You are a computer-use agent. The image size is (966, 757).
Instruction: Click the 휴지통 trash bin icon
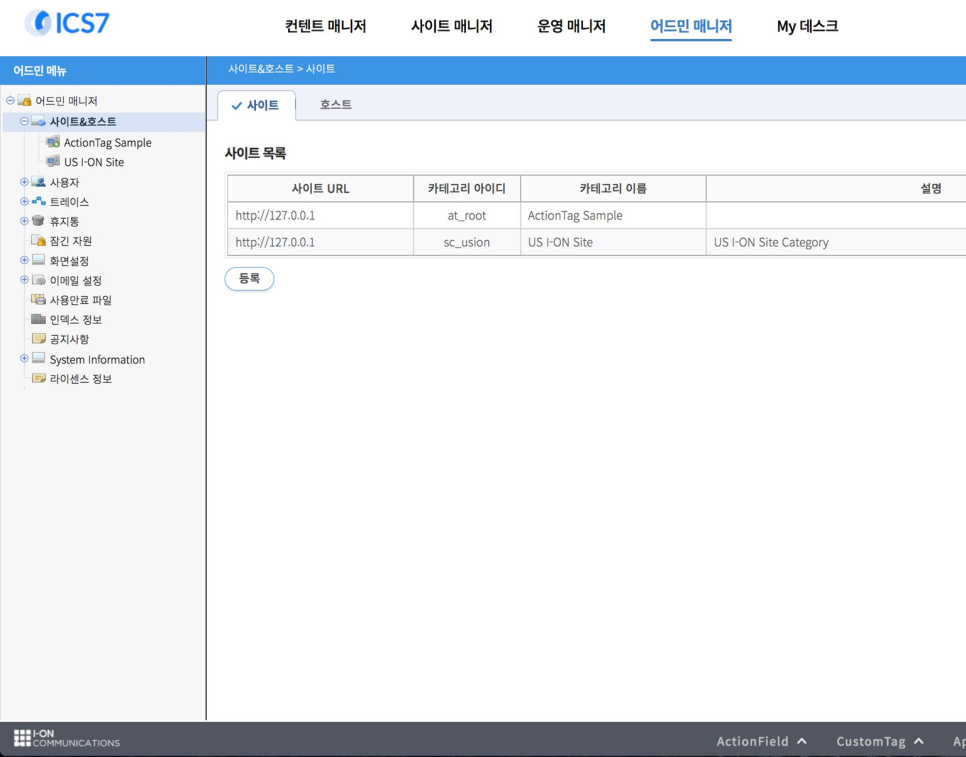pos(38,221)
